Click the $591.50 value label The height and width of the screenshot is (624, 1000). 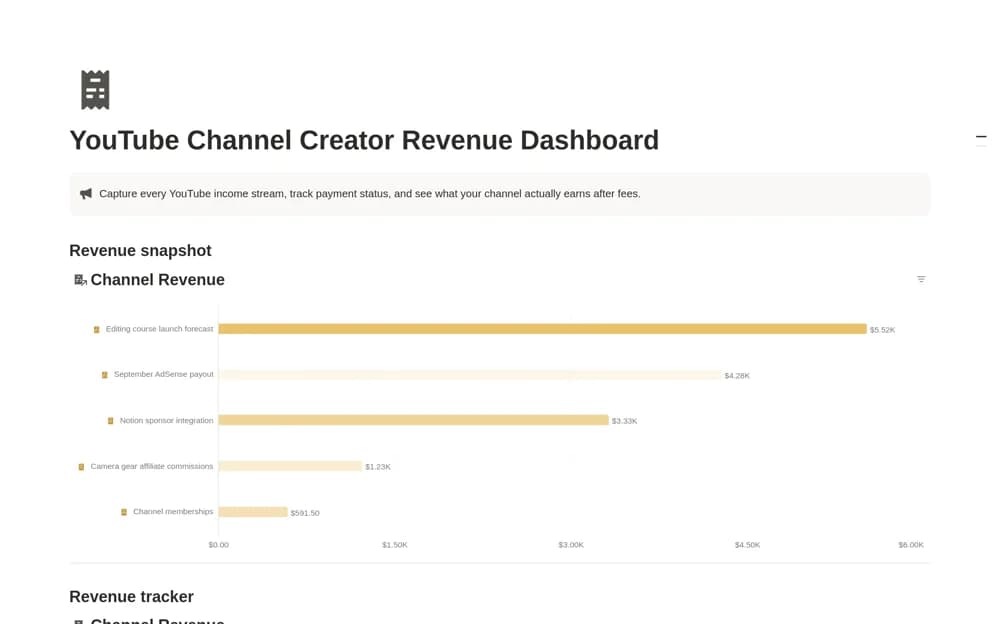305,513
